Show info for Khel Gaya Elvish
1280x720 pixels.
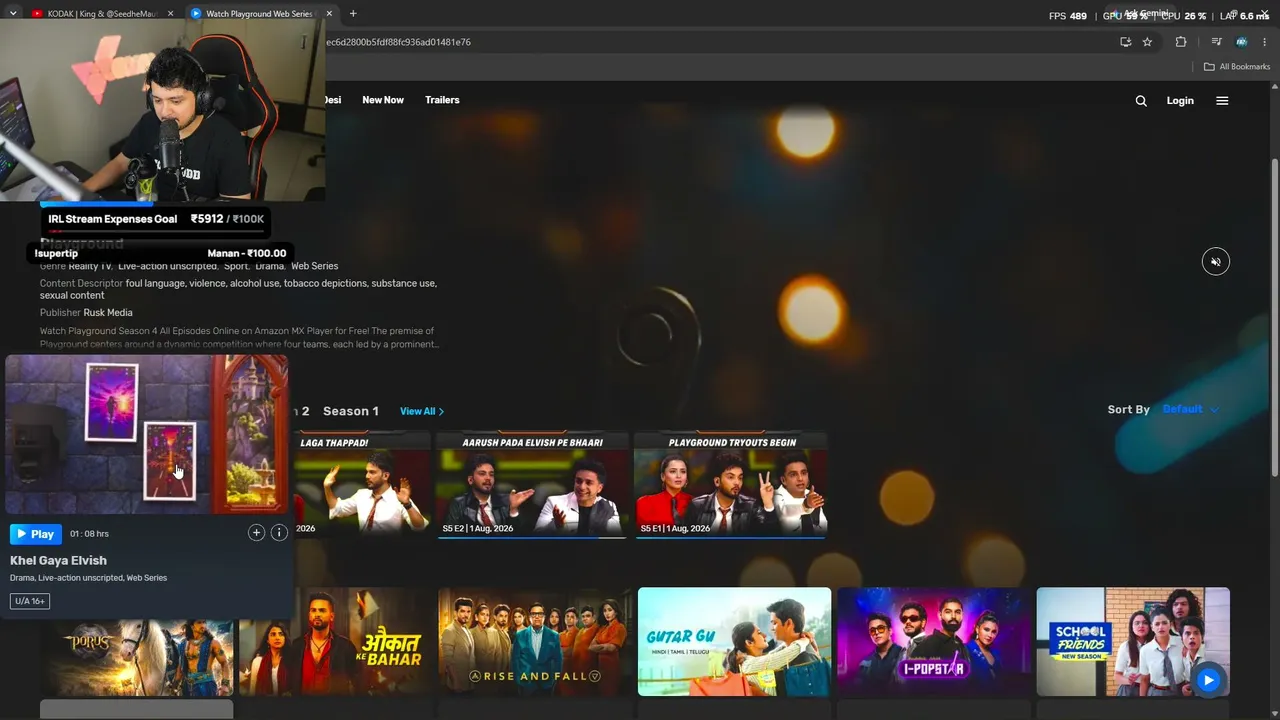tap(279, 533)
